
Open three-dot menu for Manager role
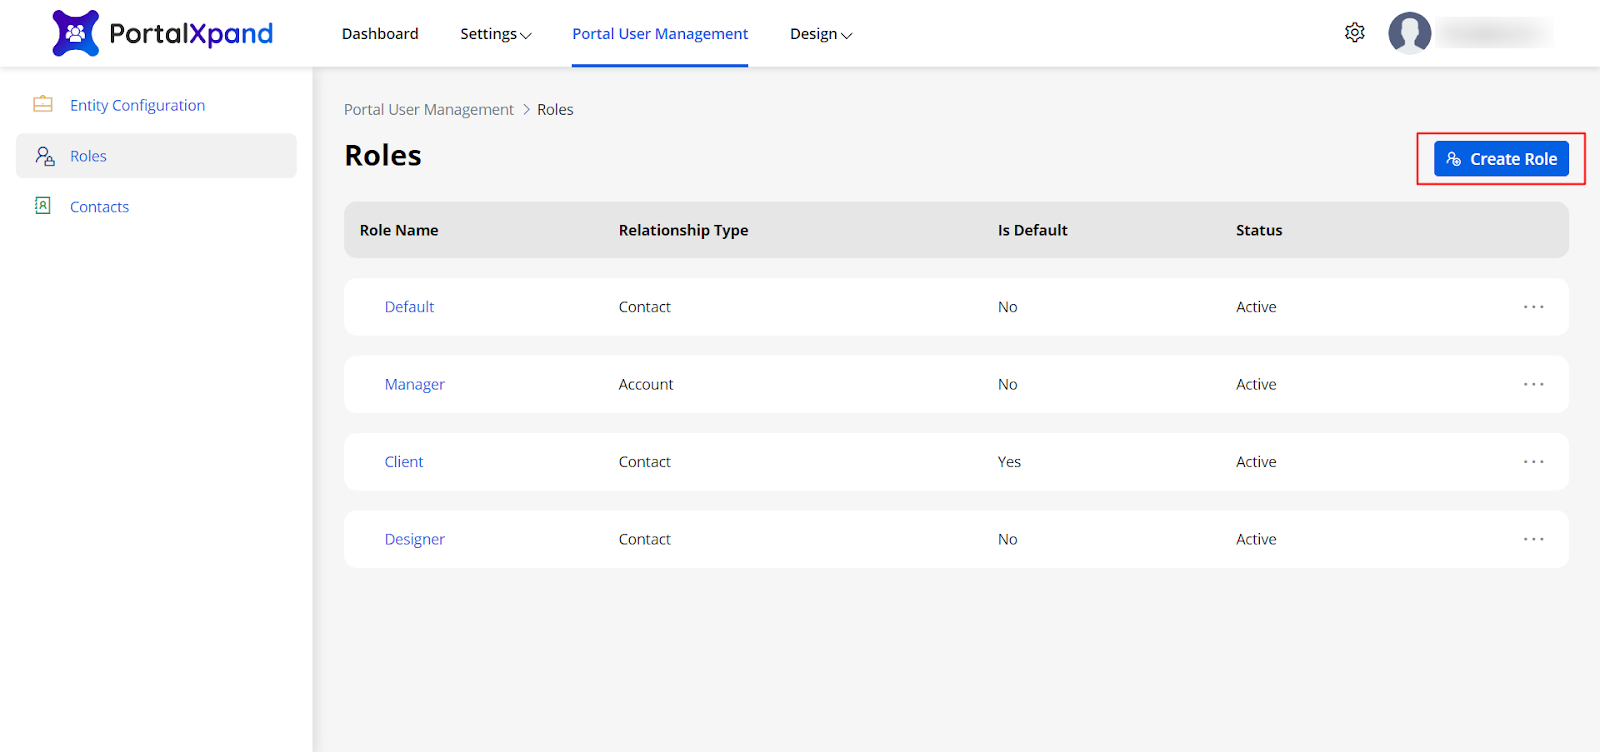click(x=1533, y=384)
